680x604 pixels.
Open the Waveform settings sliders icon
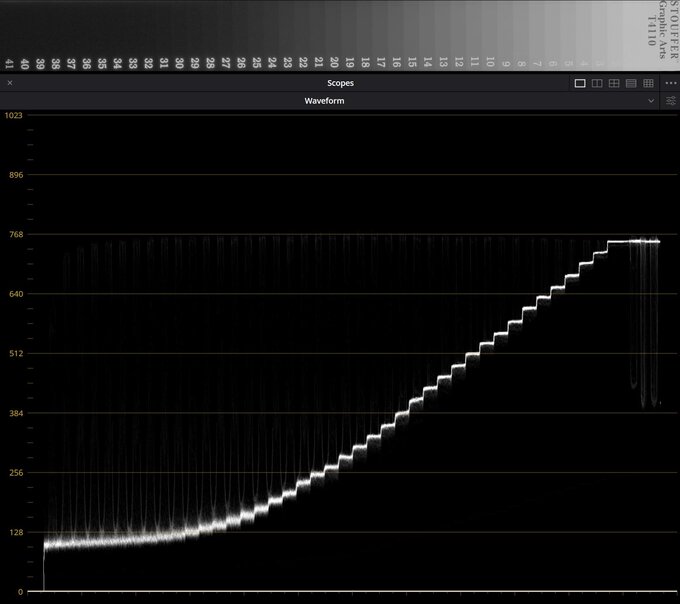(670, 101)
